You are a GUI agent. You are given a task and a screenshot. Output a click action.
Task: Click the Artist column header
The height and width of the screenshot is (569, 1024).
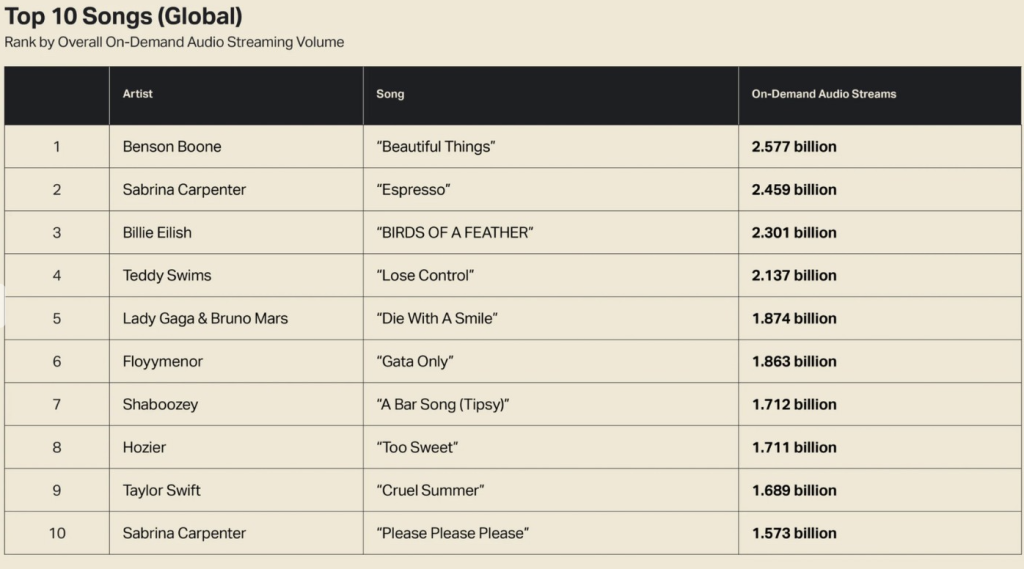pyautogui.click(x=138, y=94)
